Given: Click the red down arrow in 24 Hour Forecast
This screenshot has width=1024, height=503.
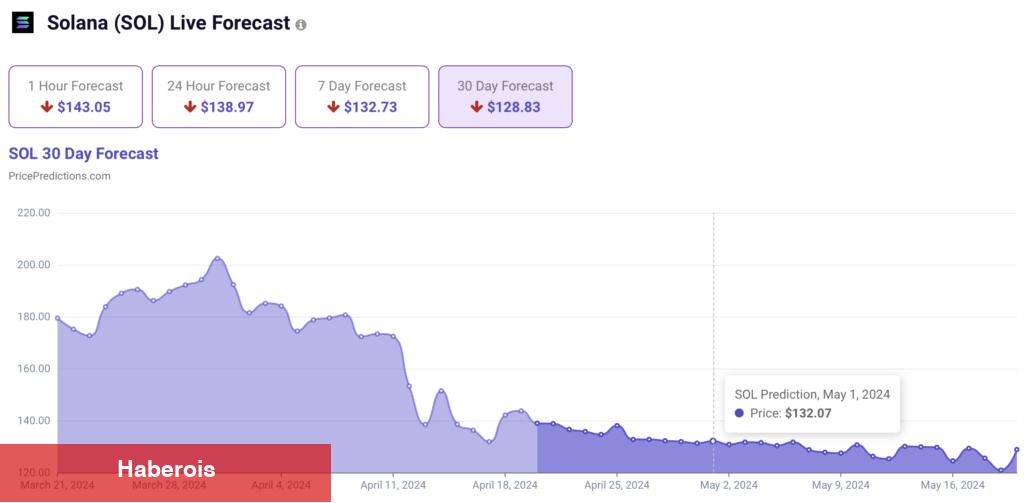Looking at the screenshot, I should tap(190, 106).
